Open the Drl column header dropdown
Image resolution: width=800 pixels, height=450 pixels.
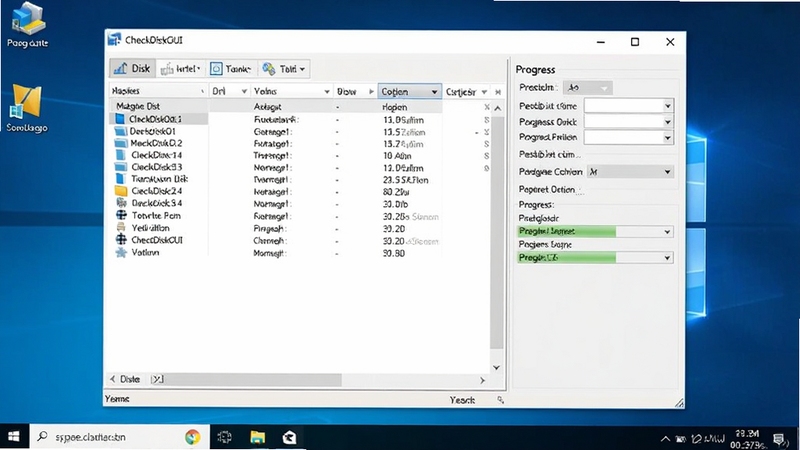point(244,91)
